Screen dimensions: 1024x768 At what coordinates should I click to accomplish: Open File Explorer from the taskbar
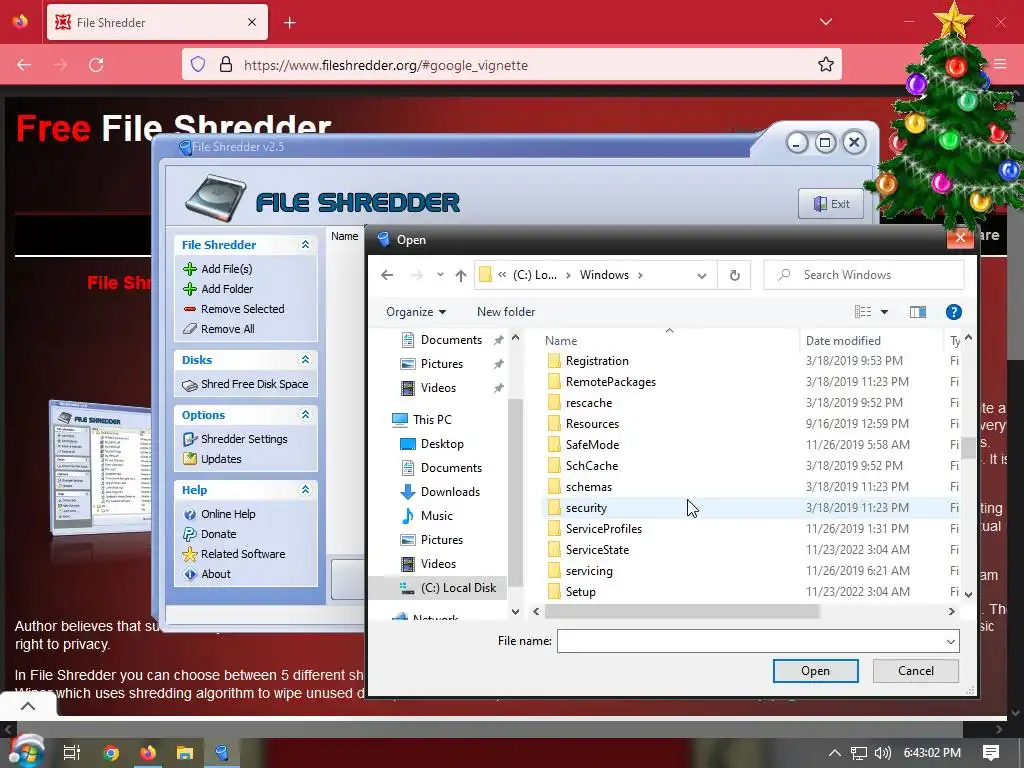[185, 753]
